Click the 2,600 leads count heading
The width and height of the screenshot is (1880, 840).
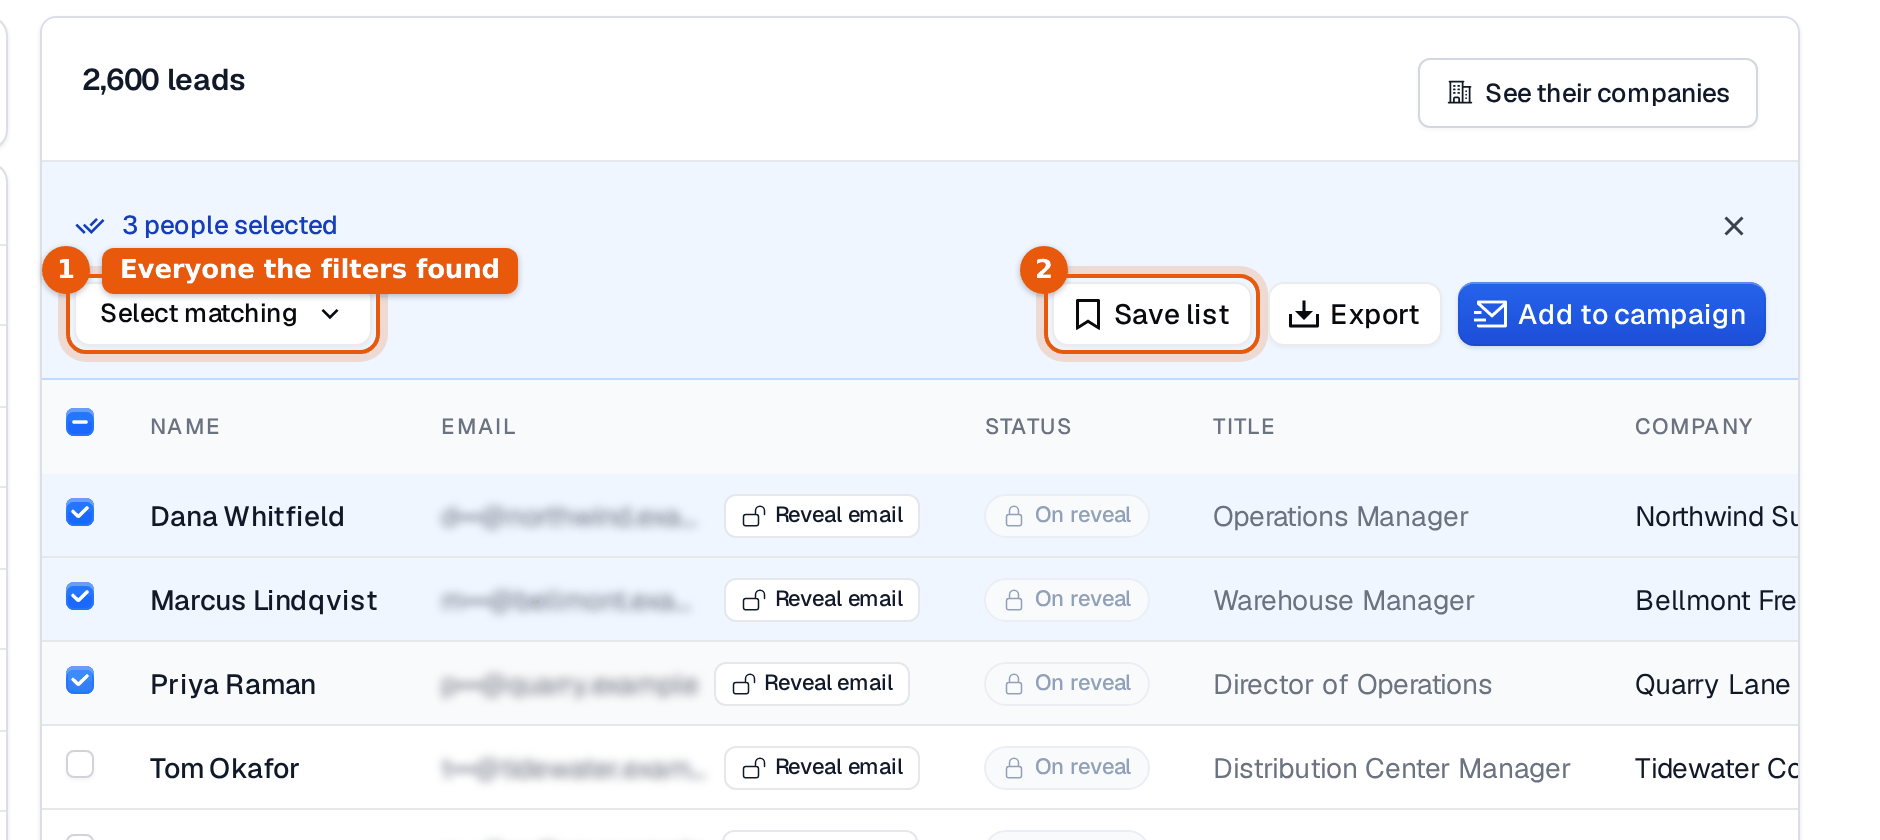pos(164,80)
